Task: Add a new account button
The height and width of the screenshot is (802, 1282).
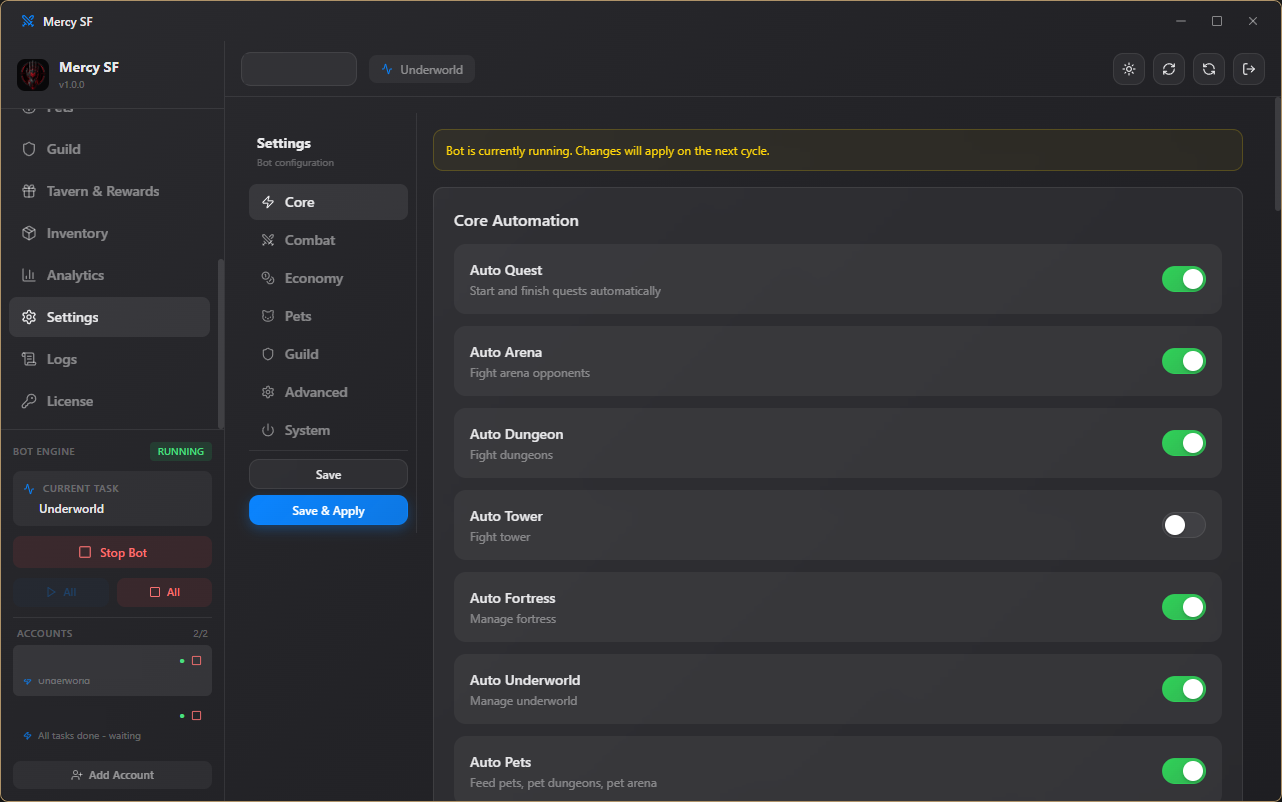Action: tap(112, 775)
